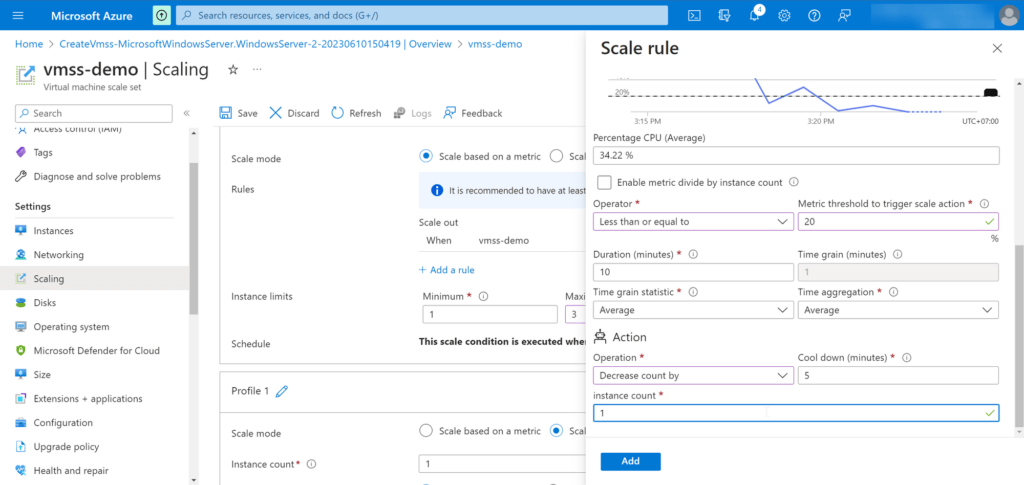The width and height of the screenshot is (1024, 485).
Task: Click the upgrade arrow icon beside Microsoft Azure
Action: [x=161, y=15]
